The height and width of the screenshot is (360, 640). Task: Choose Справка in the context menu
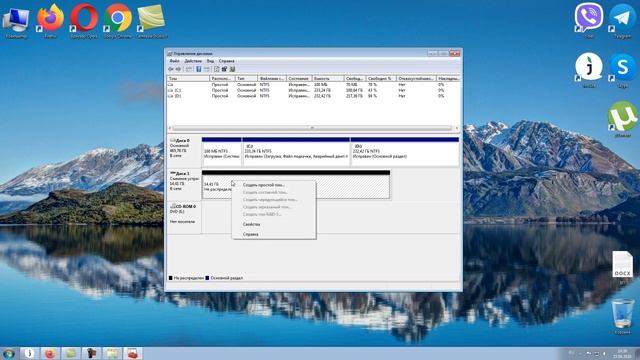[x=273, y=234]
